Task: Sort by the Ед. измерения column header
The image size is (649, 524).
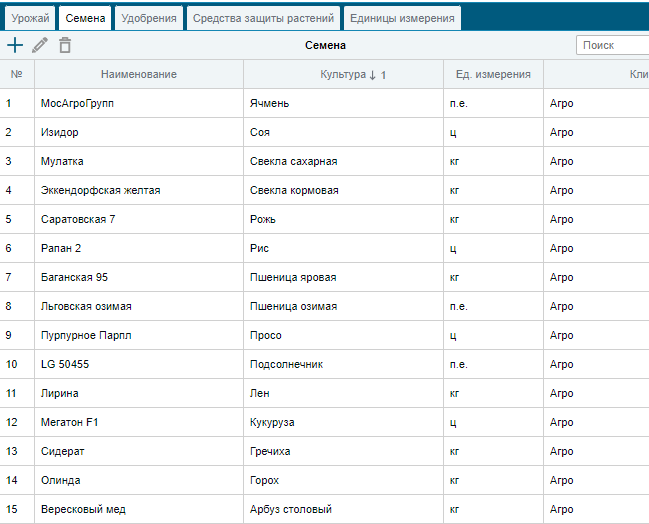Action: (x=493, y=74)
